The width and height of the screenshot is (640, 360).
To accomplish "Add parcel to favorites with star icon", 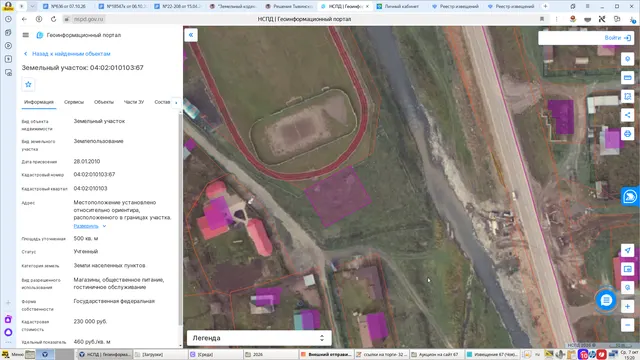I will [28, 84].
